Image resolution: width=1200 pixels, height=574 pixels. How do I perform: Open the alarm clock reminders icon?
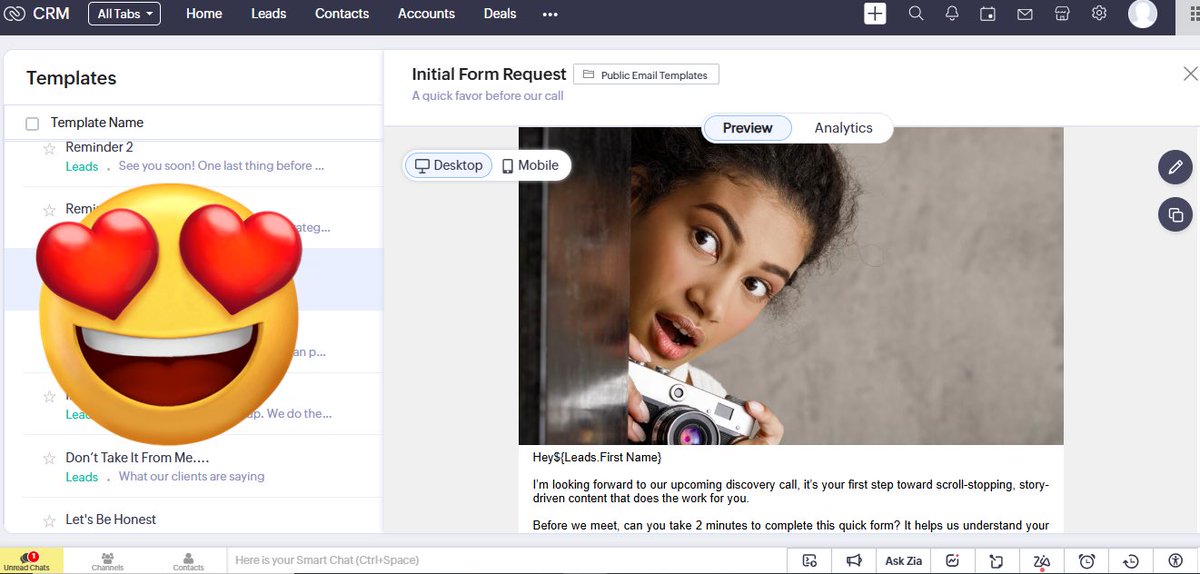[x=1087, y=561]
